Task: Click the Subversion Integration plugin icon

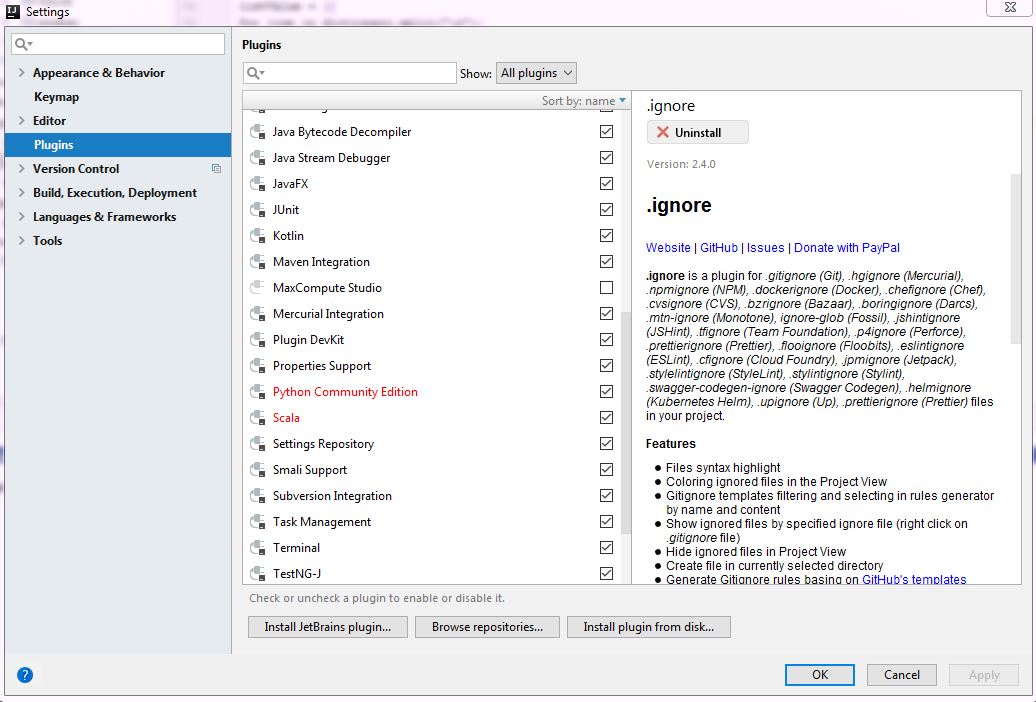Action: pos(258,496)
